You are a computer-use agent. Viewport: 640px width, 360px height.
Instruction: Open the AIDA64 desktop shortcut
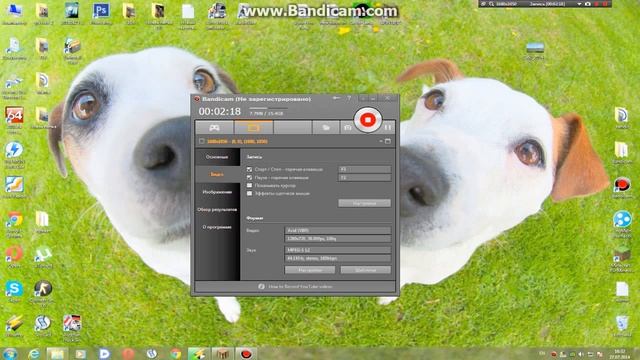point(14,120)
